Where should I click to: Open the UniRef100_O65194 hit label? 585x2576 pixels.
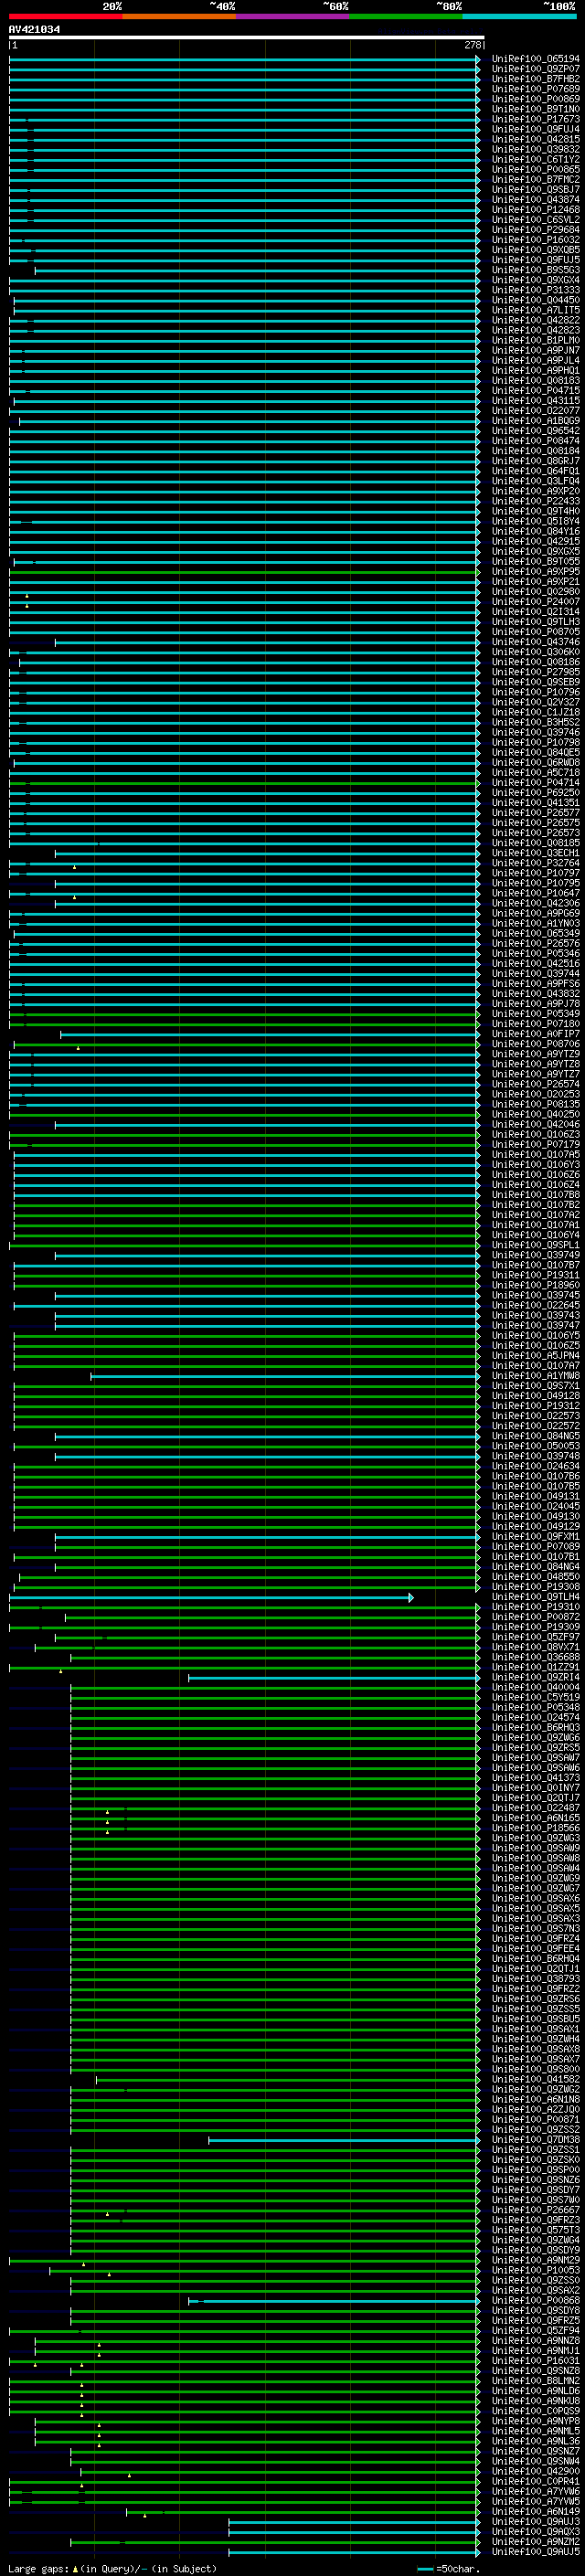(535, 59)
